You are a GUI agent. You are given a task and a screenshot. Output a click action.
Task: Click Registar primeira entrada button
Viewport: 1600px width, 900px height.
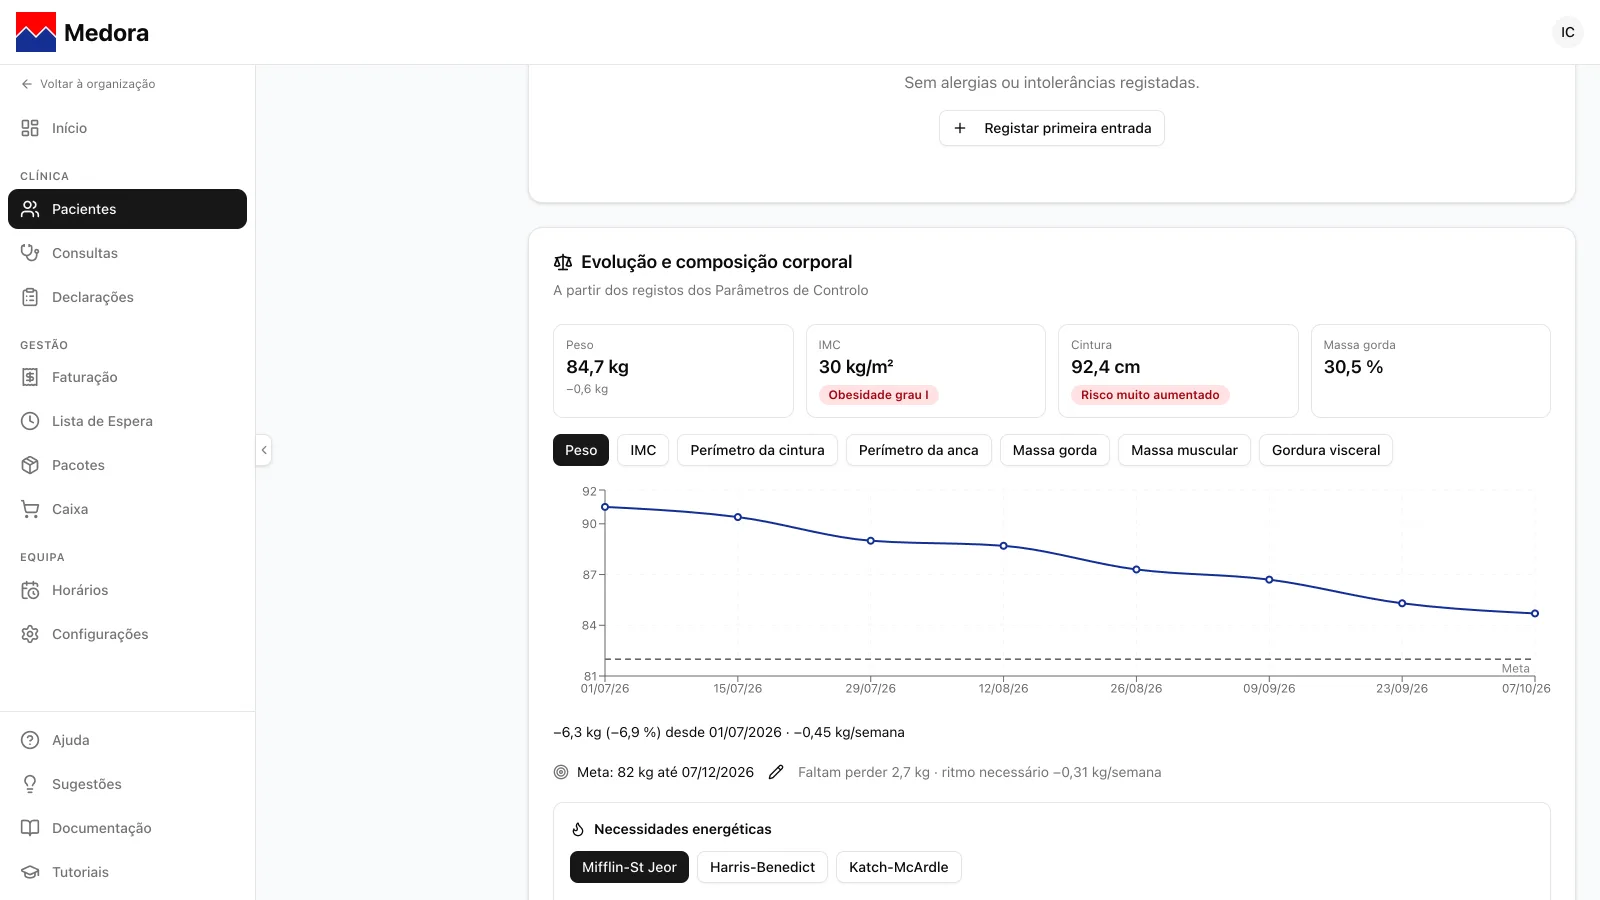tap(1052, 128)
